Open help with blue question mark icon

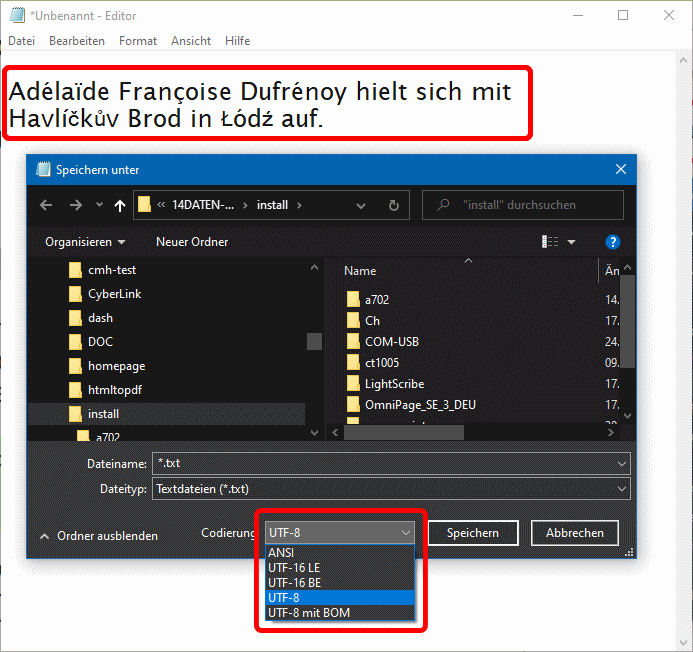613,242
